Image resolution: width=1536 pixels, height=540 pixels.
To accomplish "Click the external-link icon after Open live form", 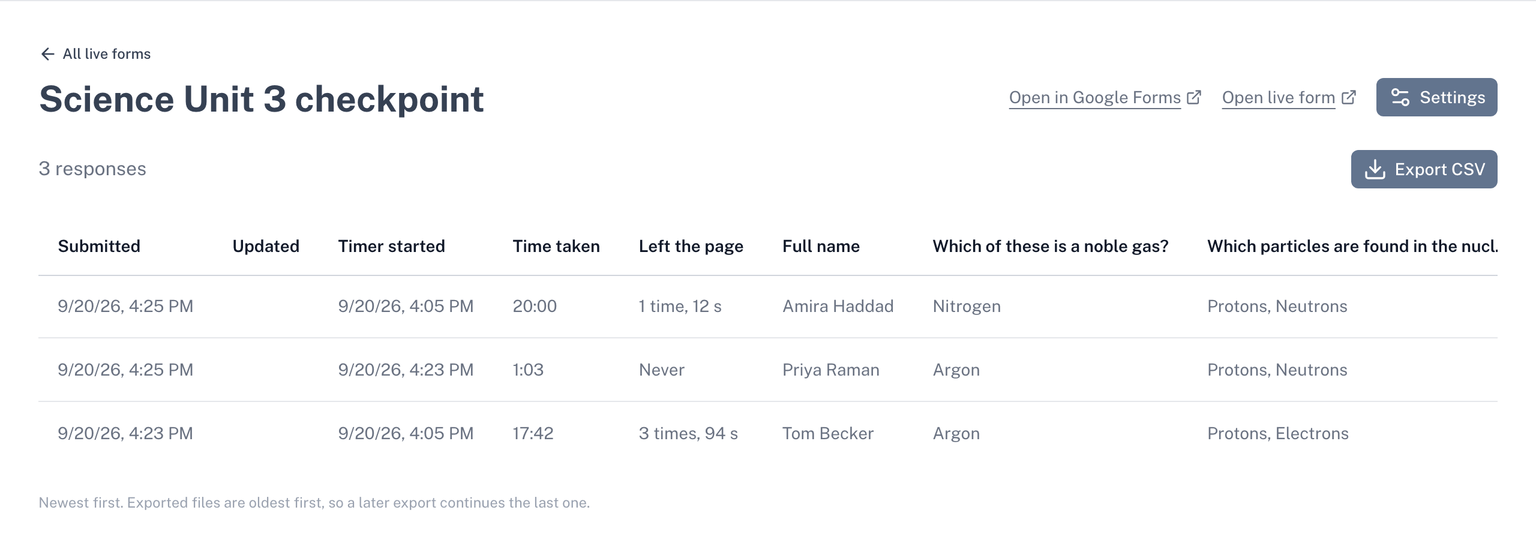I will coord(1348,97).
